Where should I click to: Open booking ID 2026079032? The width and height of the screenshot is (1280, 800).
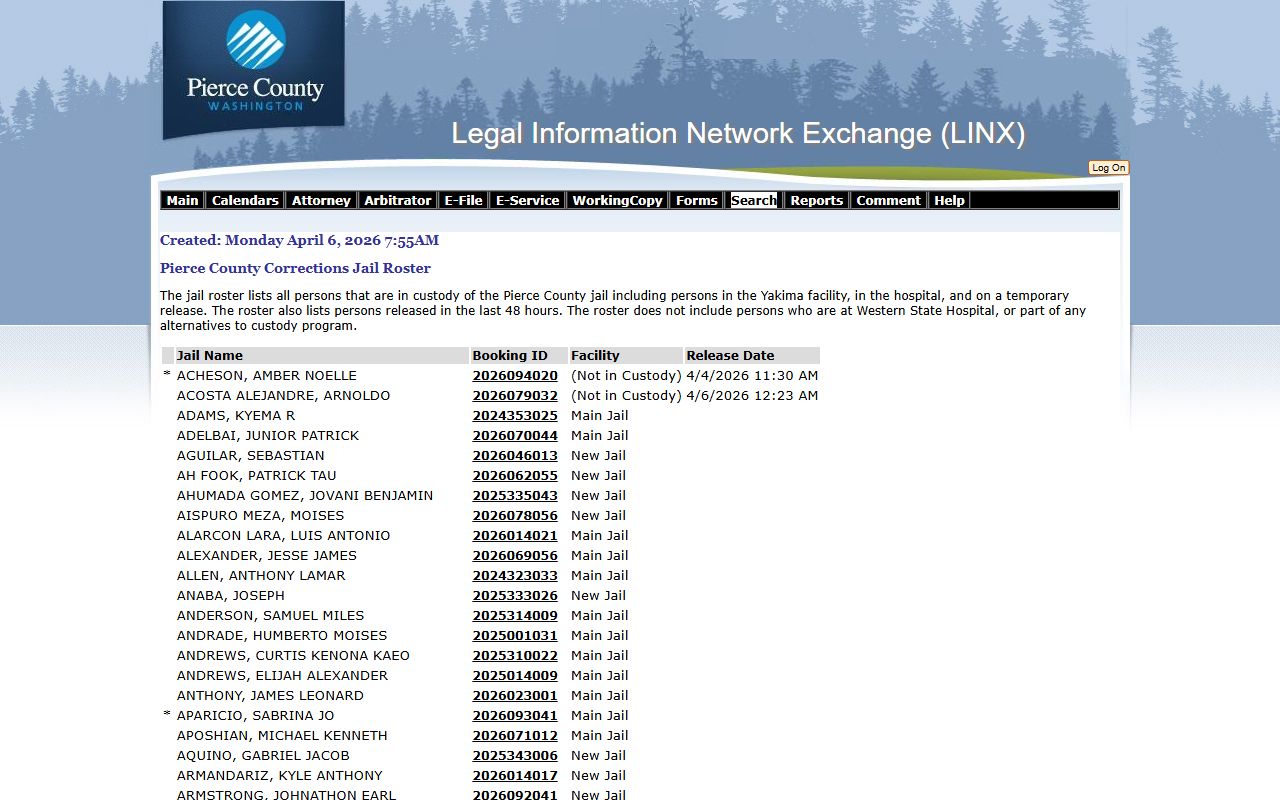515,396
